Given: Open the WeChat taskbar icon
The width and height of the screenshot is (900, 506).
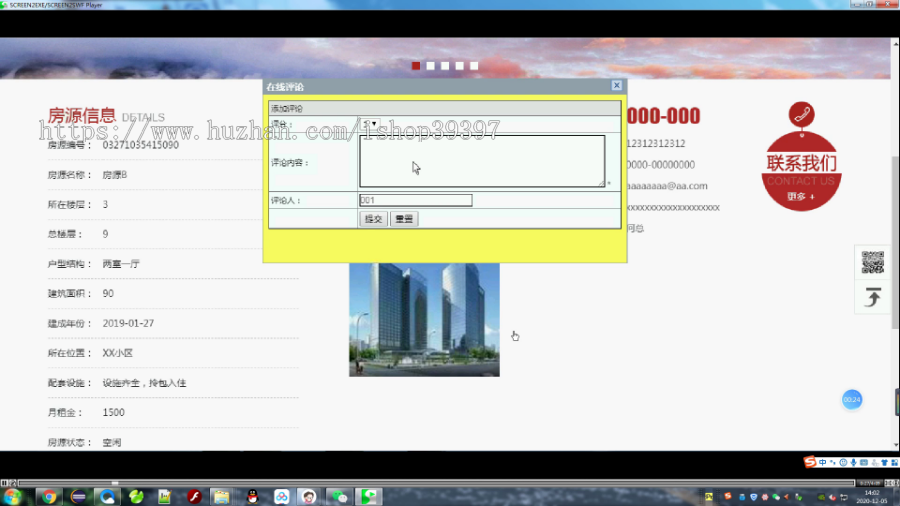Looking at the screenshot, I should [339, 497].
